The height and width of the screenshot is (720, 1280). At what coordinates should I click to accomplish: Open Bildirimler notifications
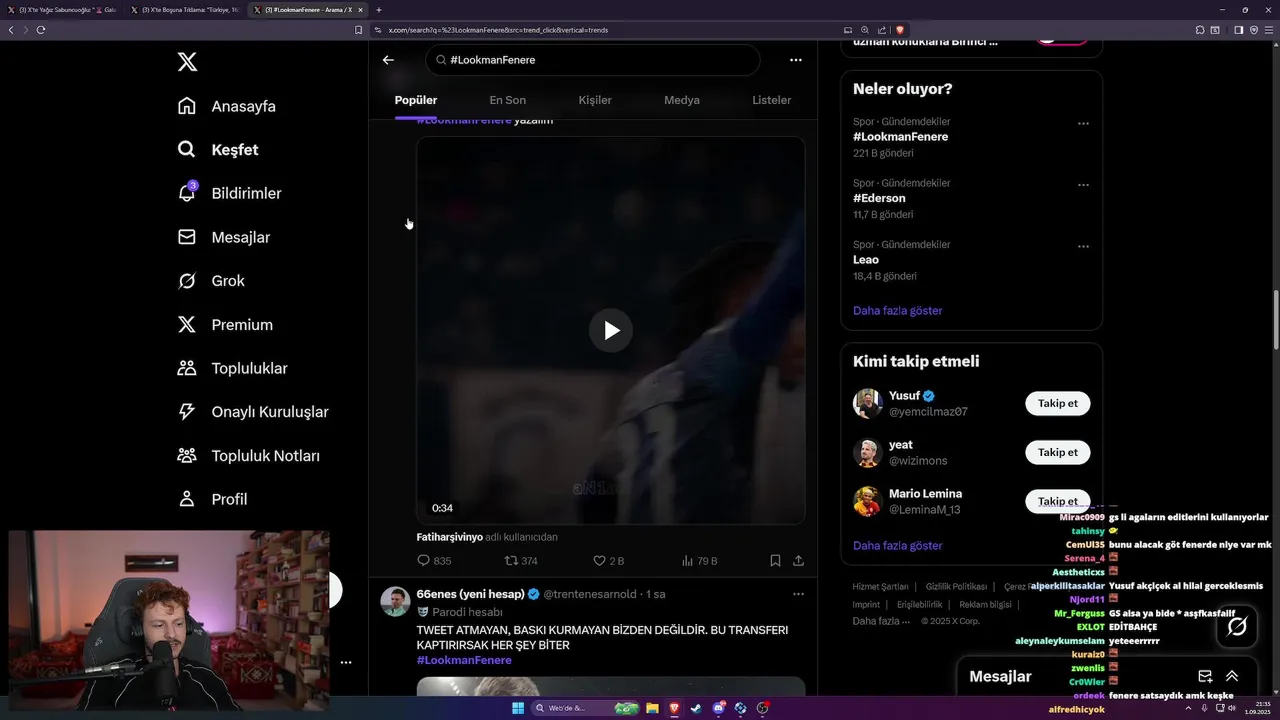click(x=229, y=193)
